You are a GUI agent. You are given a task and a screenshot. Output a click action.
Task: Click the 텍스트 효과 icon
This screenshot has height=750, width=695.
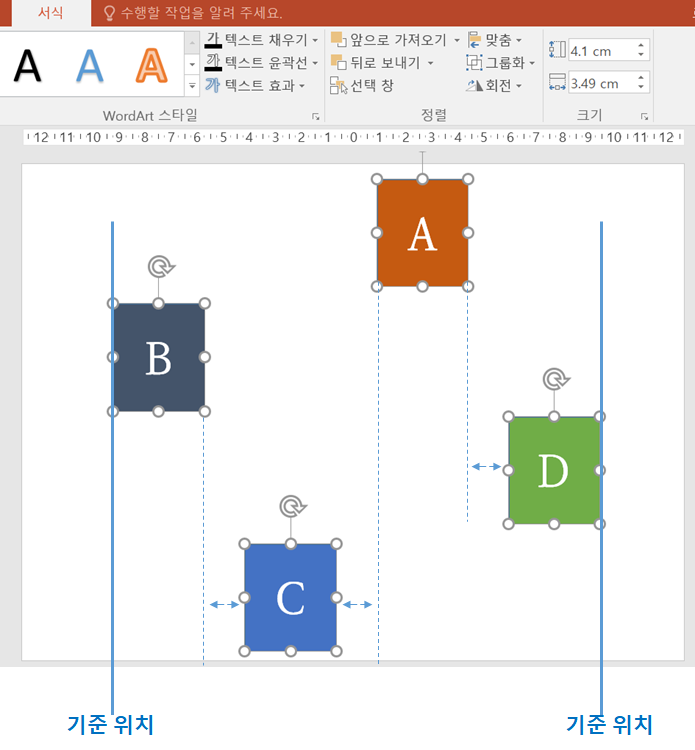click(x=213, y=85)
